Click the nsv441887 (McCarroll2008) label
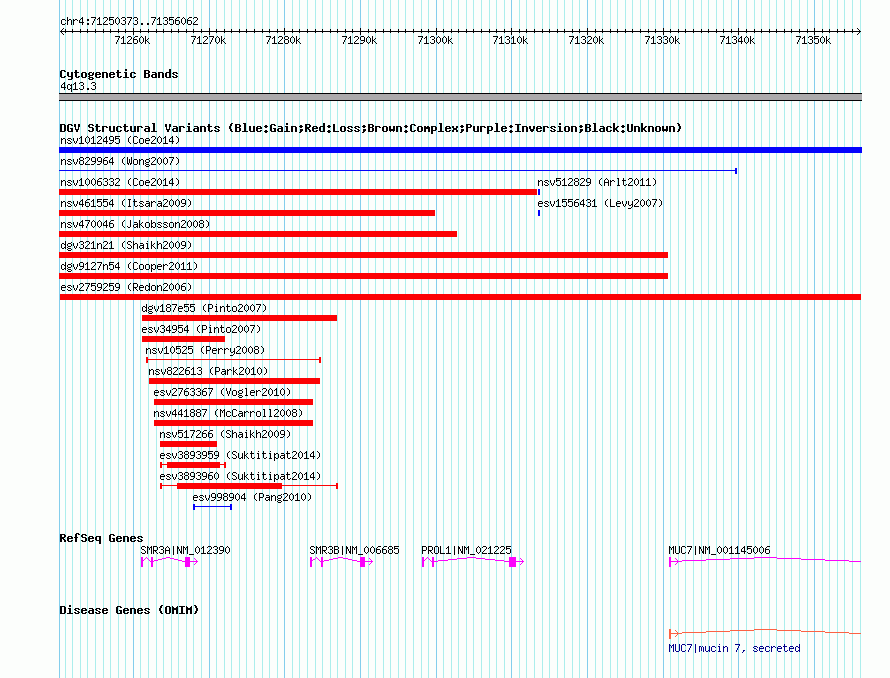Image resolution: width=890 pixels, height=678 pixels. click(228, 413)
